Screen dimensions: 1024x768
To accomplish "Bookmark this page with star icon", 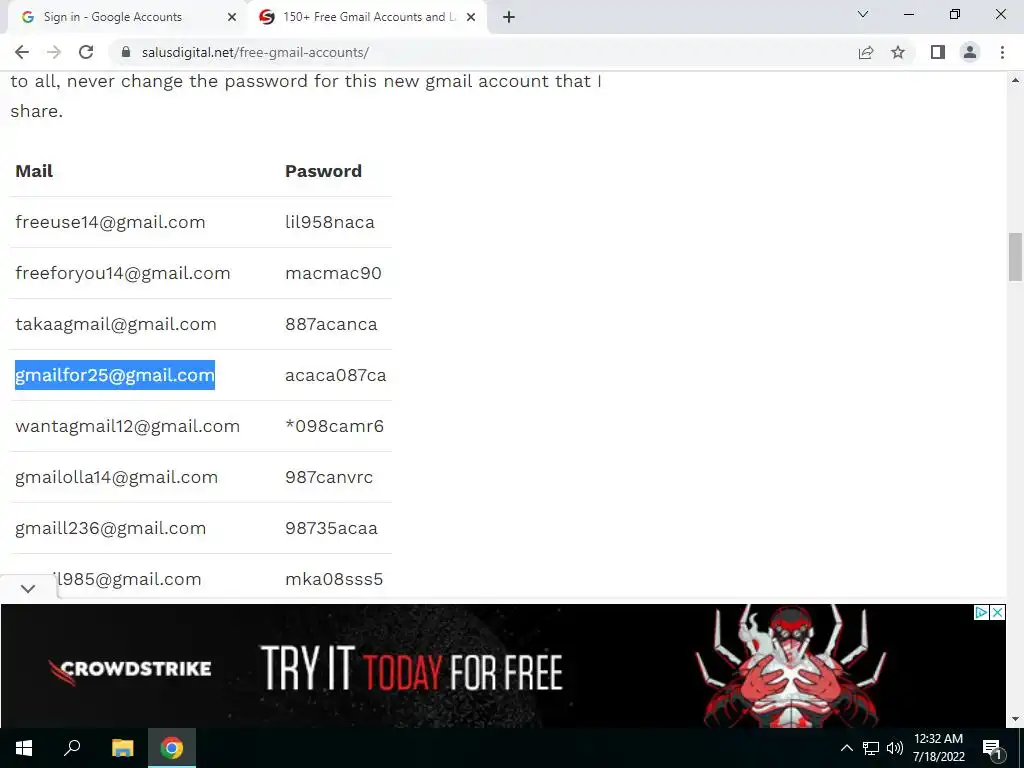I will (898, 52).
